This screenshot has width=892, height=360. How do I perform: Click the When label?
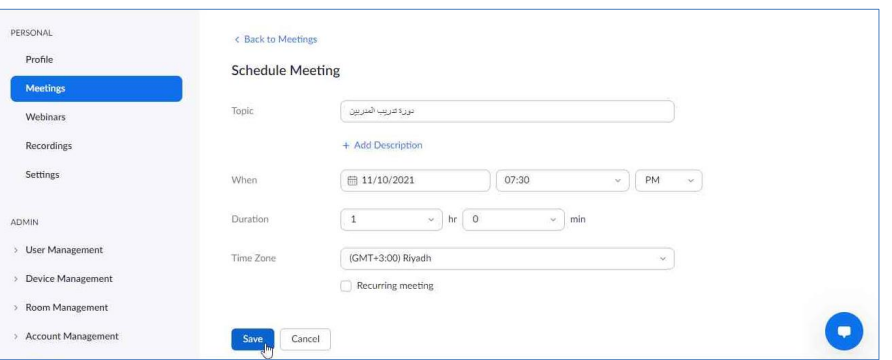[x=244, y=180]
